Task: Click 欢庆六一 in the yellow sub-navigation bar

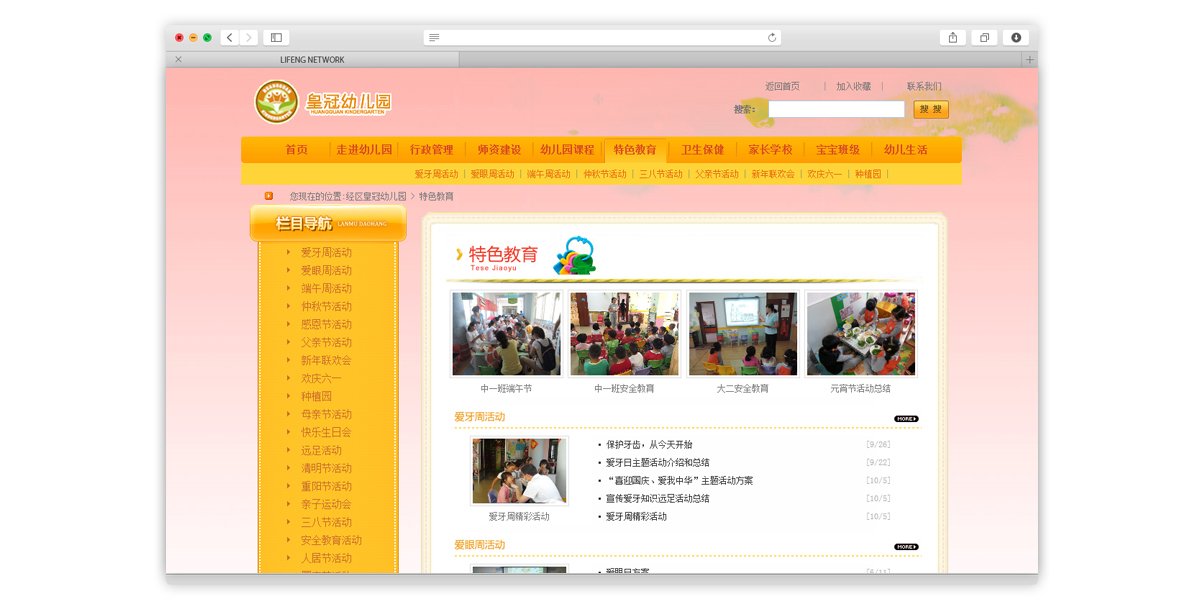Action: pos(824,174)
